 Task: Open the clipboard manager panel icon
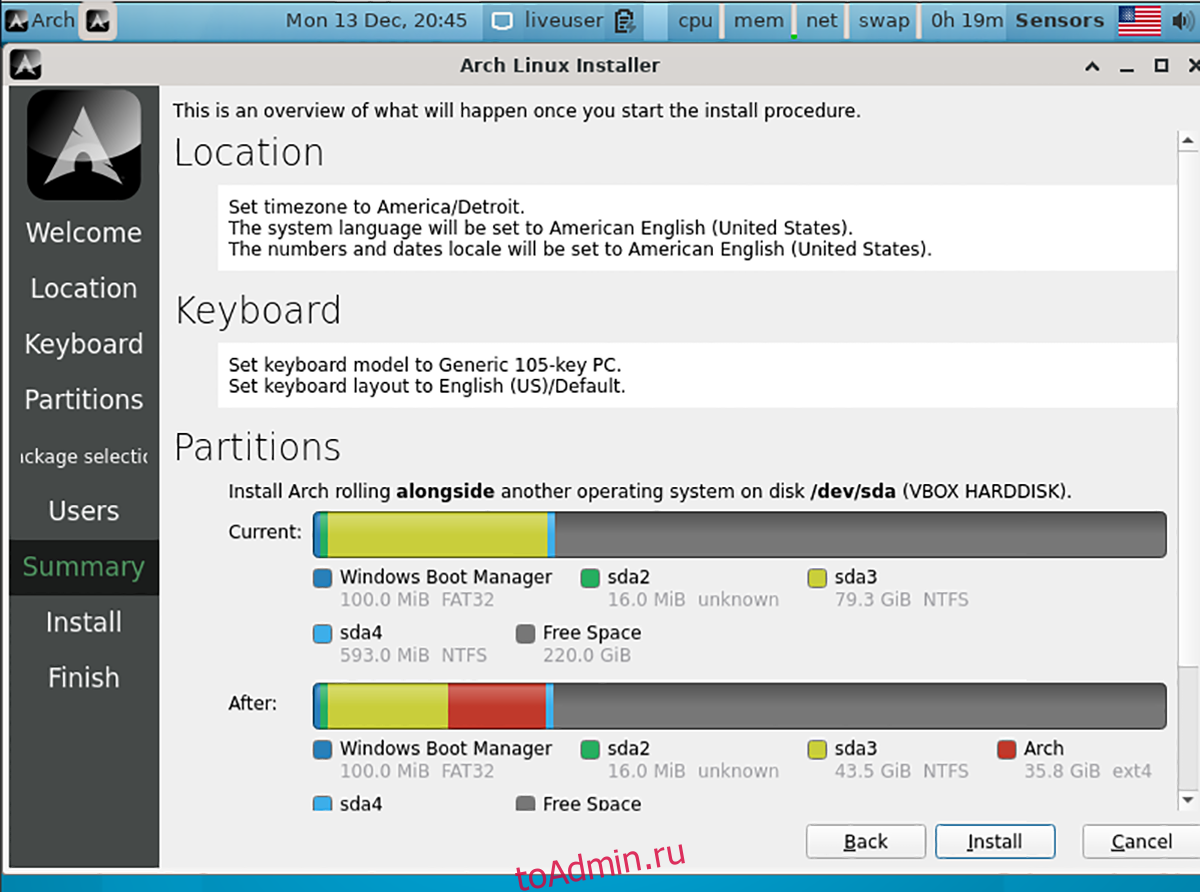[x=626, y=20]
